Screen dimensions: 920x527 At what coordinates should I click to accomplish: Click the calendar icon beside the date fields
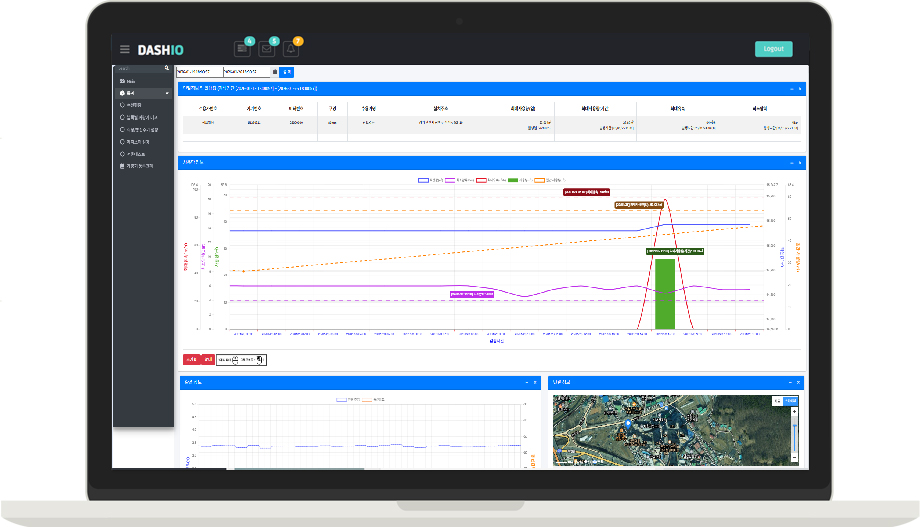(275, 72)
